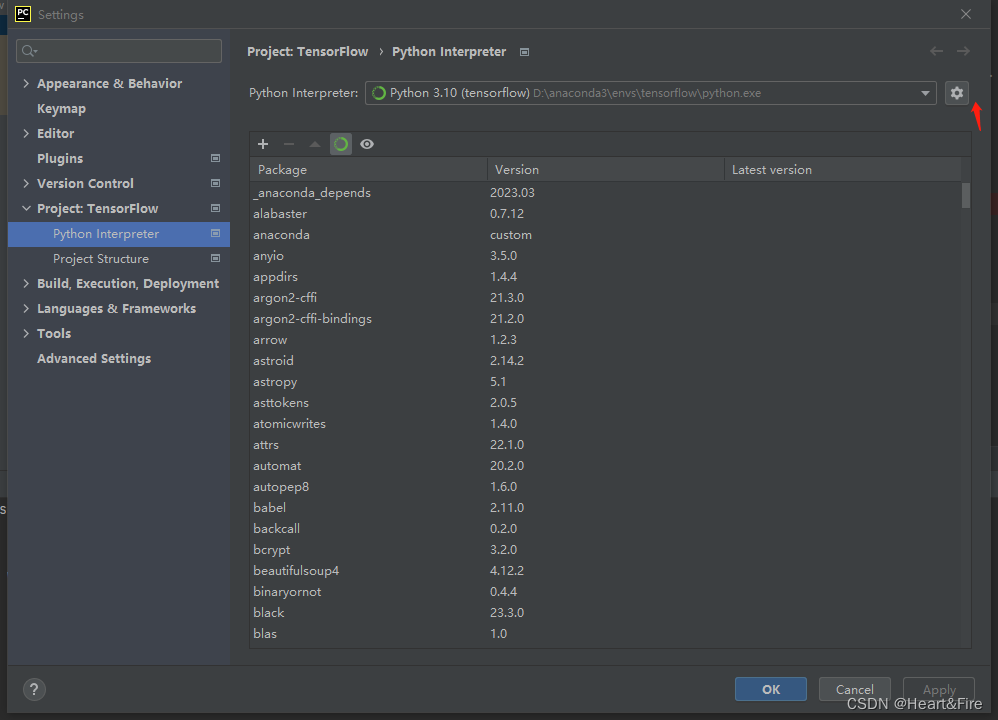Select the babel package row
The height and width of the screenshot is (720, 998).
click(605, 507)
